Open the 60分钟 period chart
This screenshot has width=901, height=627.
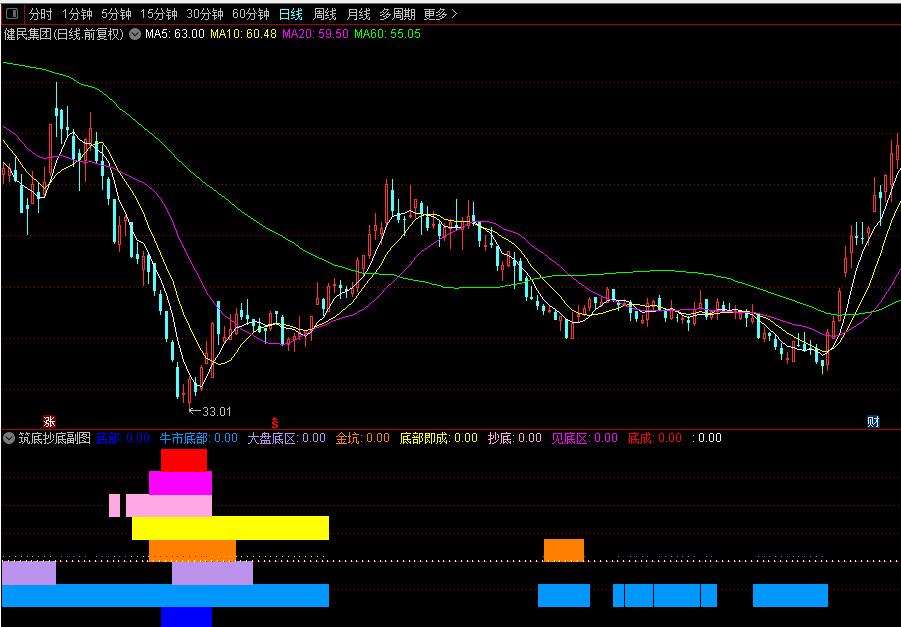(250, 14)
